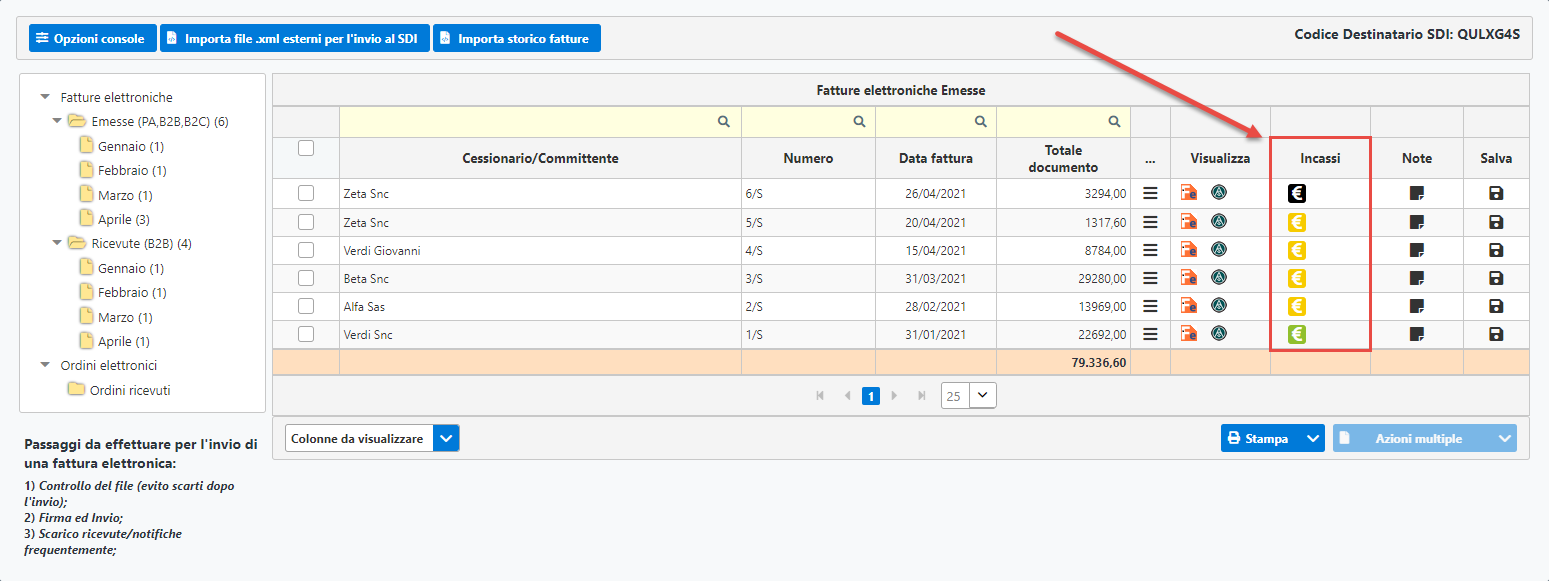
Task: Tick the checkbox for Zeta Snc invoice 6/S
Action: [306, 194]
